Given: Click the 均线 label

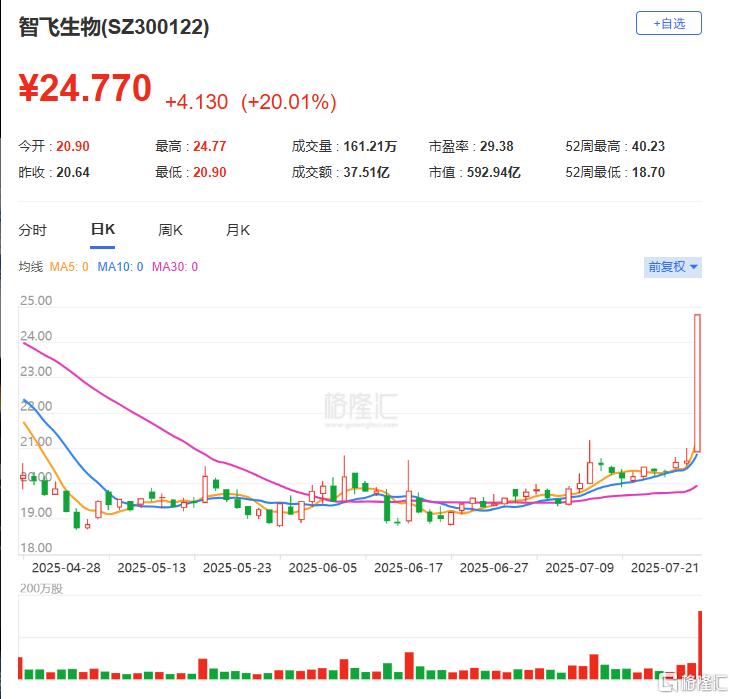Looking at the screenshot, I should (31, 267).
